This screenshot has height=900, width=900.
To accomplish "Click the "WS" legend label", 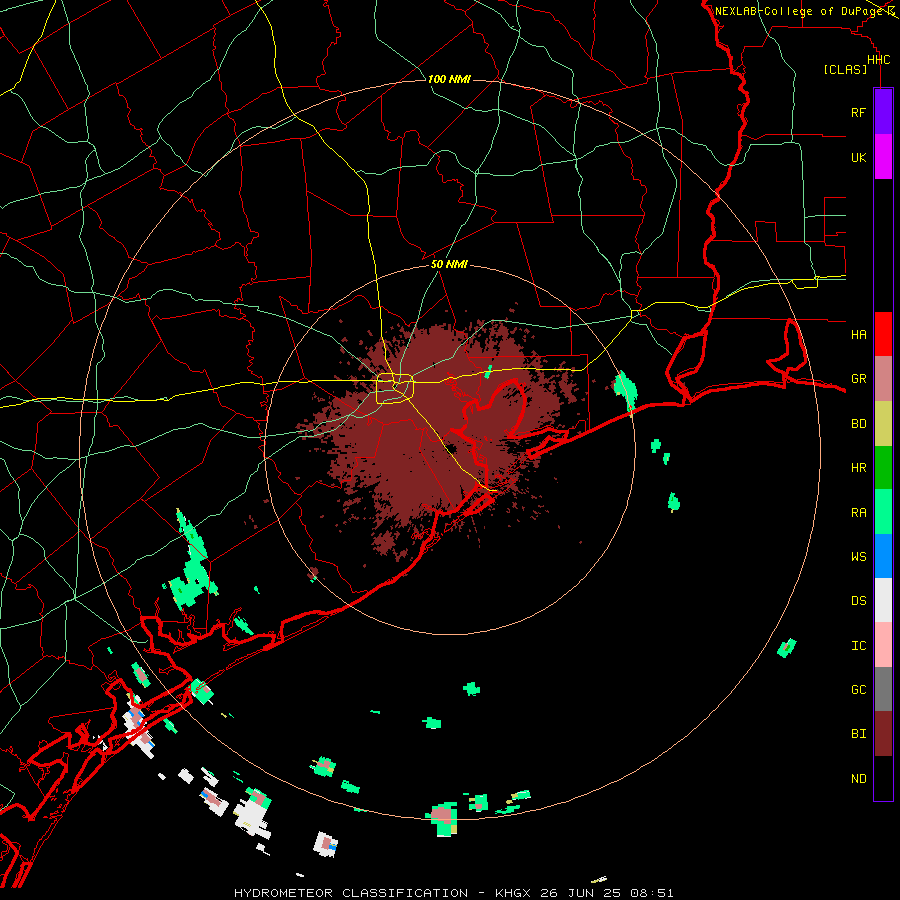I will coord(858,556).
